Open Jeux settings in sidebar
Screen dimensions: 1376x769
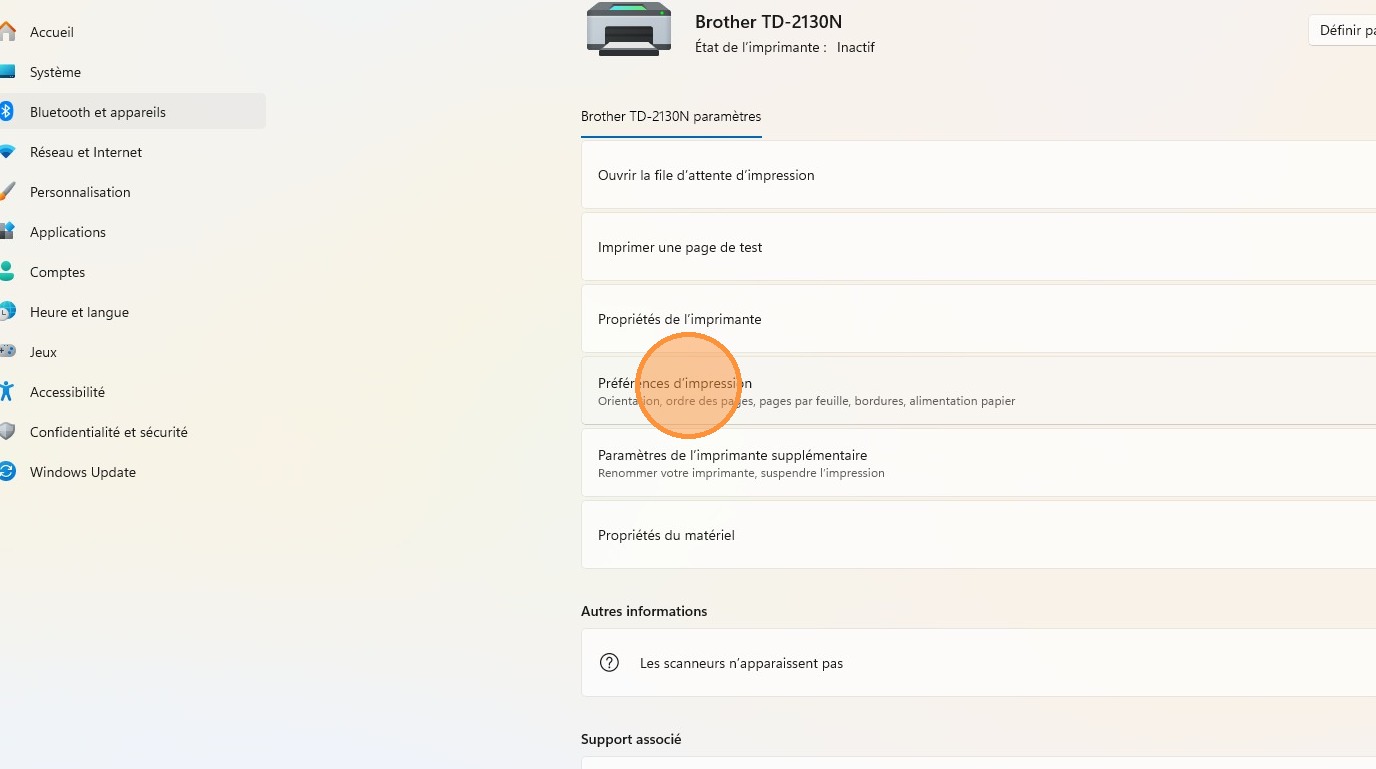pyautogui.click(x=43, y=352)
